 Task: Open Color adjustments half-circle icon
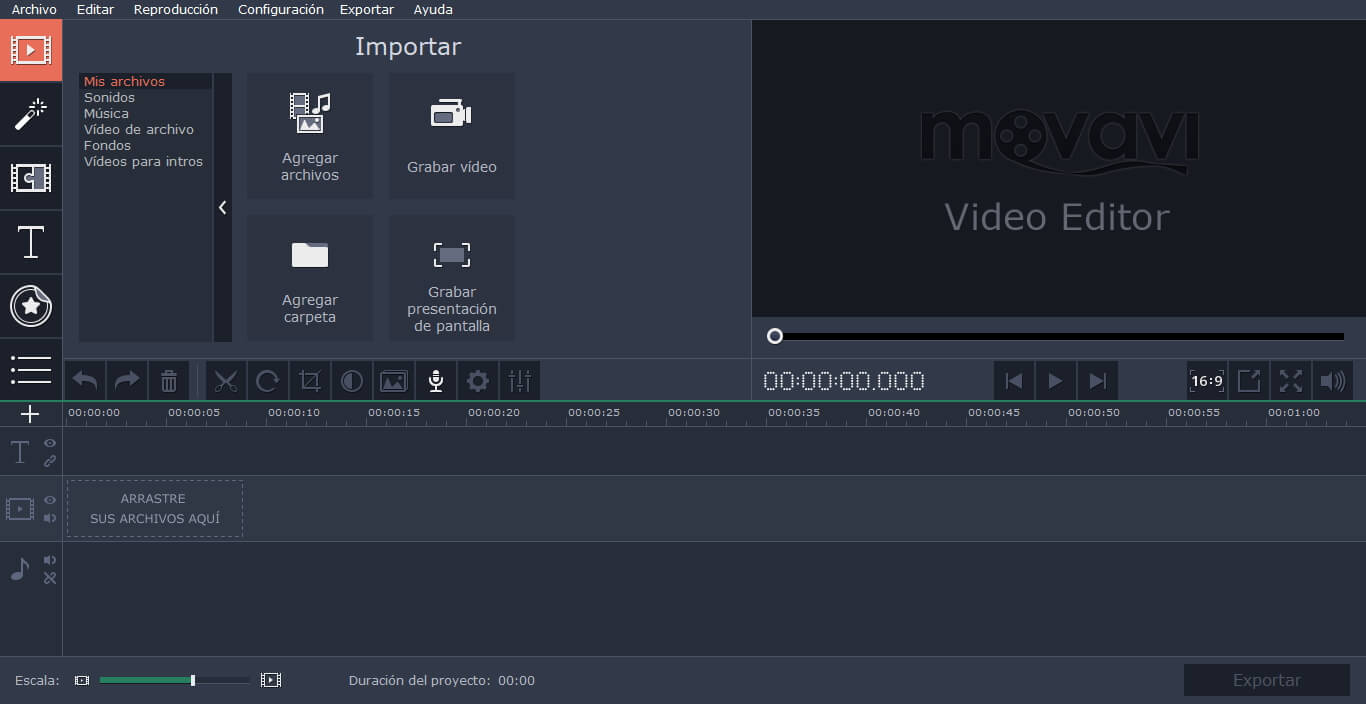pos(352,381)
